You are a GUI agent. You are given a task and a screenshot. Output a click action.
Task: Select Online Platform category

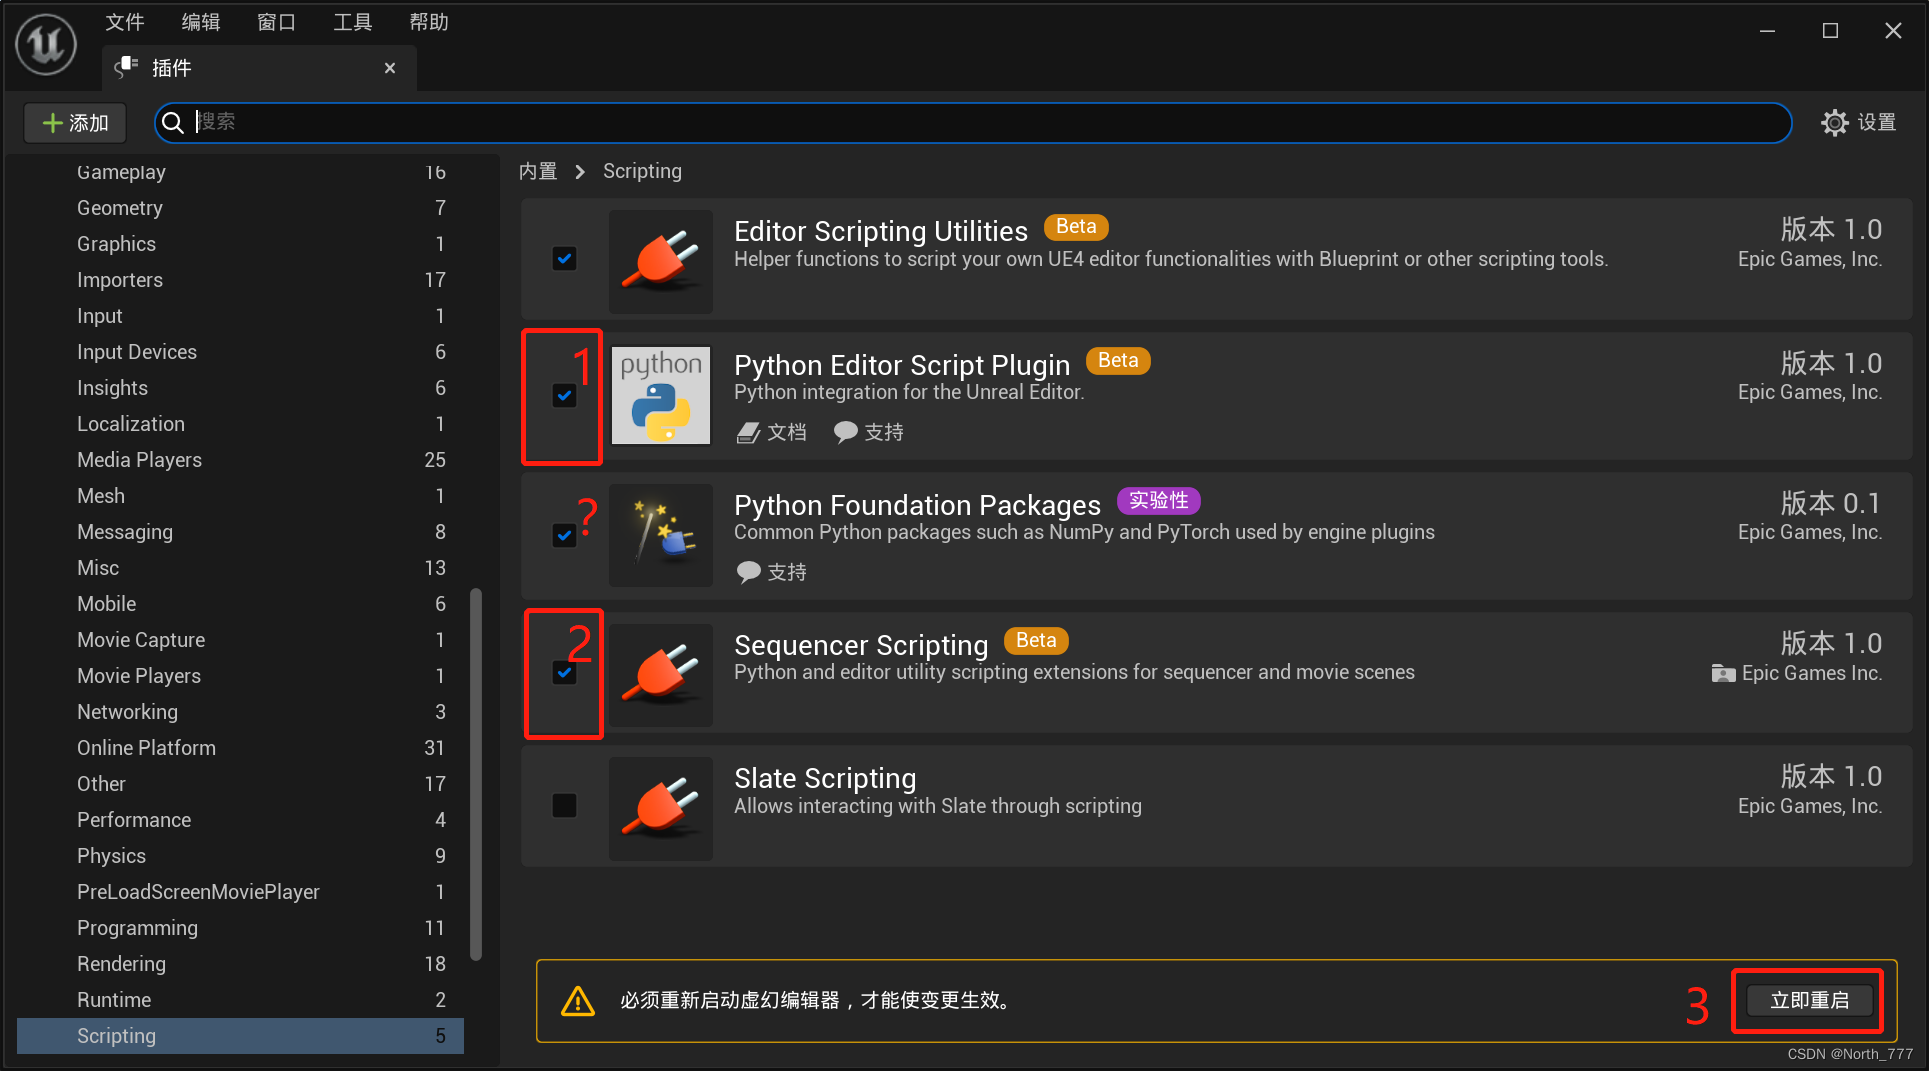(x=240, y=748)
